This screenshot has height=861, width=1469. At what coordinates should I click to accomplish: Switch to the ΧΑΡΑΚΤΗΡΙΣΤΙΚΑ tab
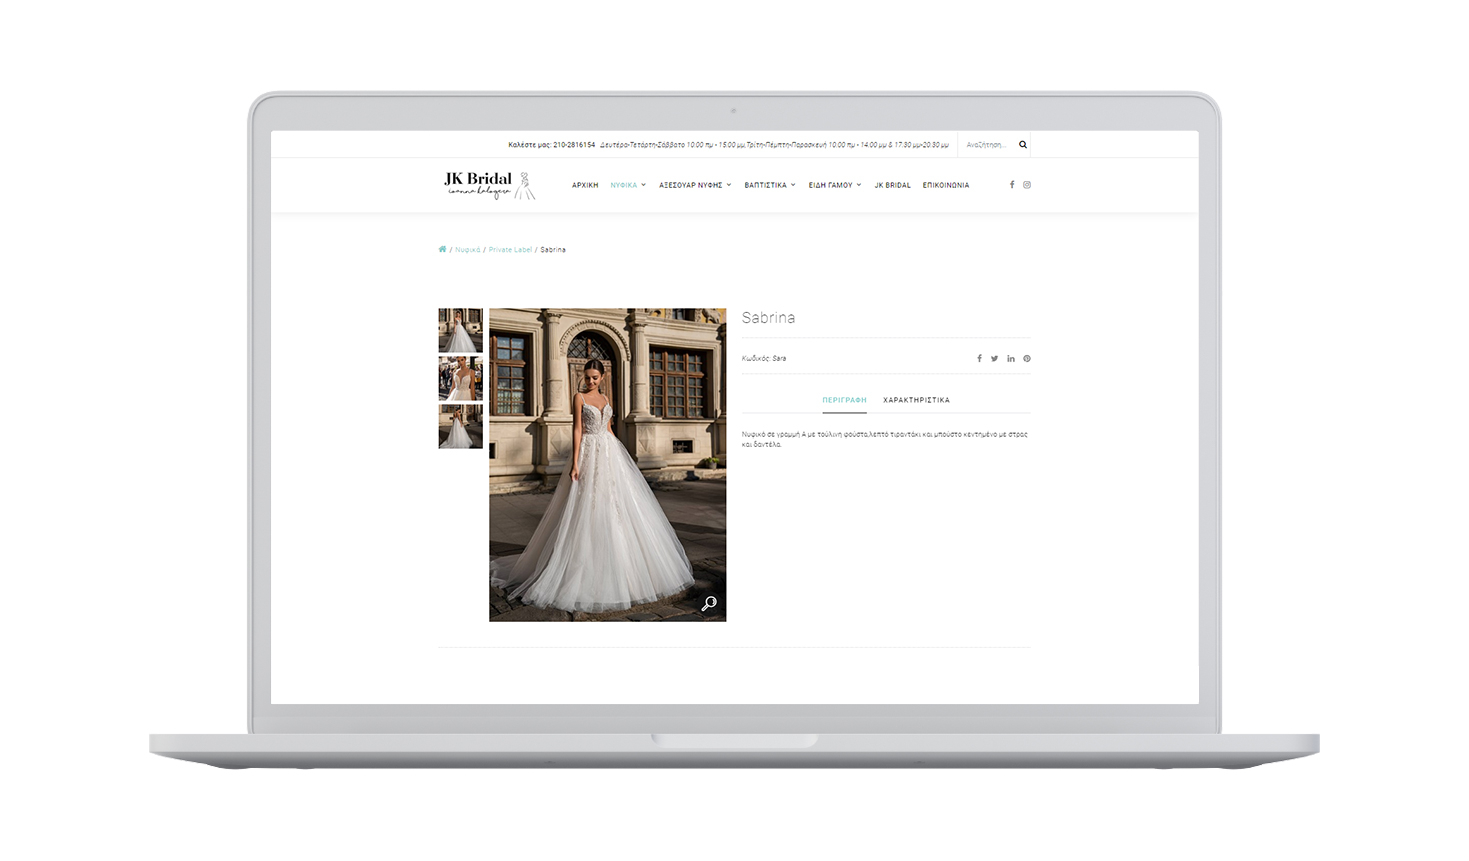coord(916,400)
